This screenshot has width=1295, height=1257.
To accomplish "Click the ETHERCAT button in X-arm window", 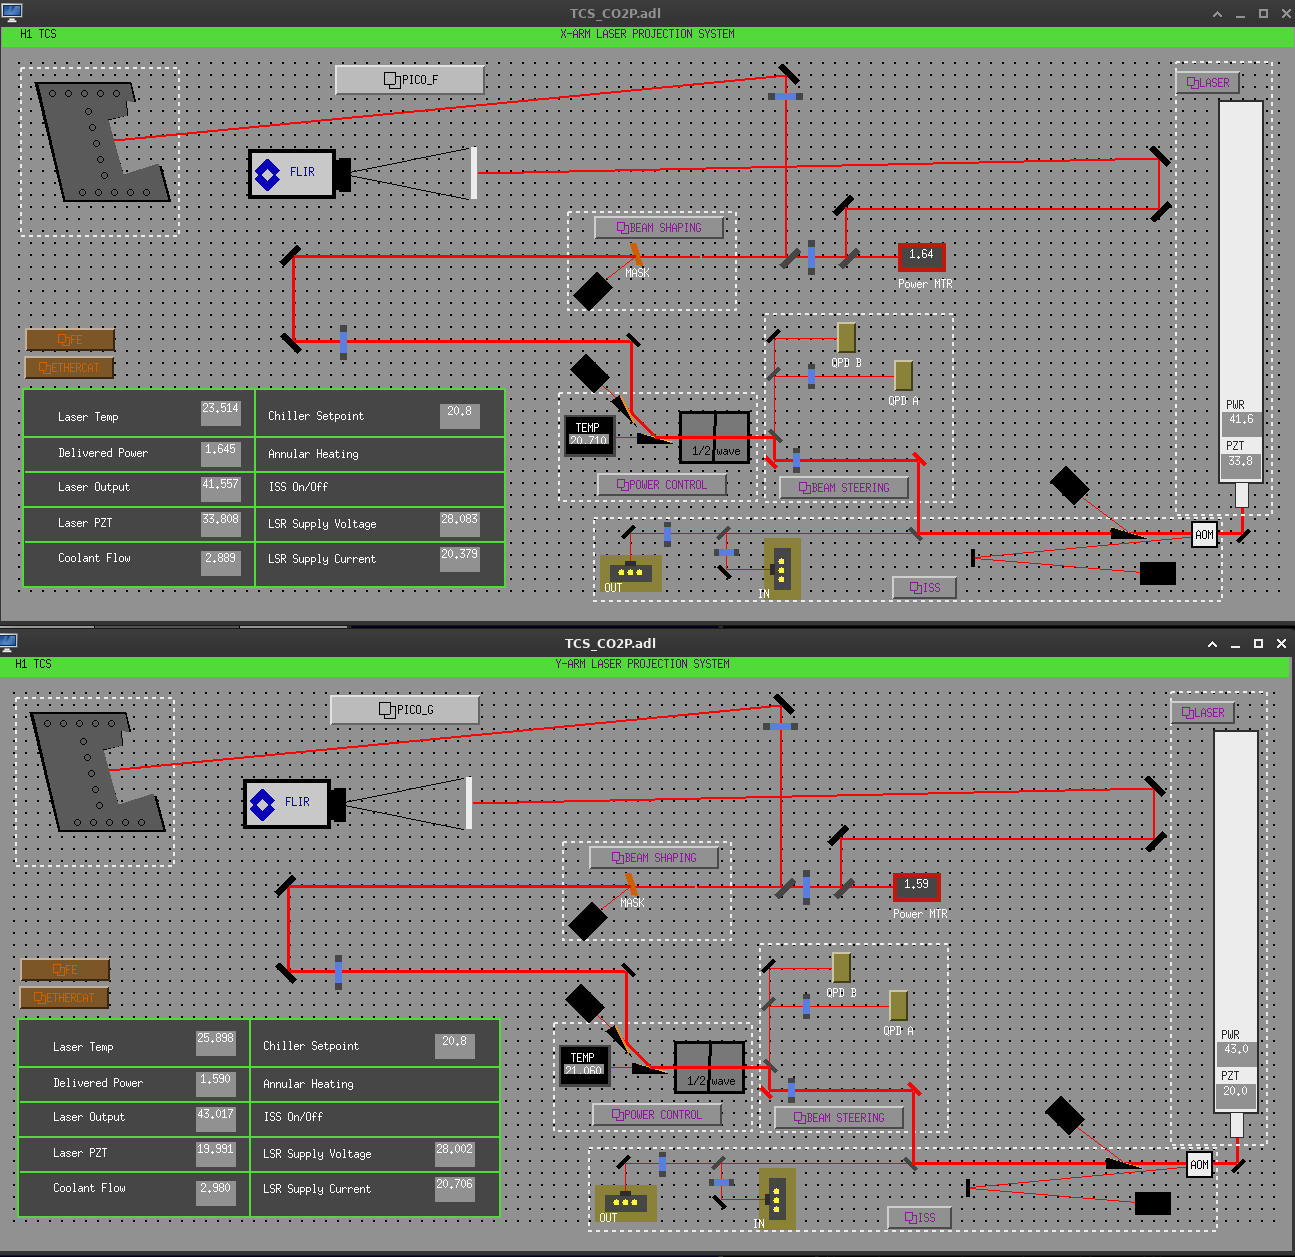I will (69, 368).
